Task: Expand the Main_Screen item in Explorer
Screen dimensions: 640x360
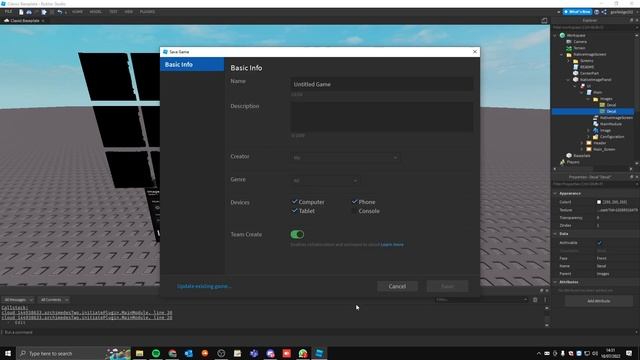Action: [582, 149]
